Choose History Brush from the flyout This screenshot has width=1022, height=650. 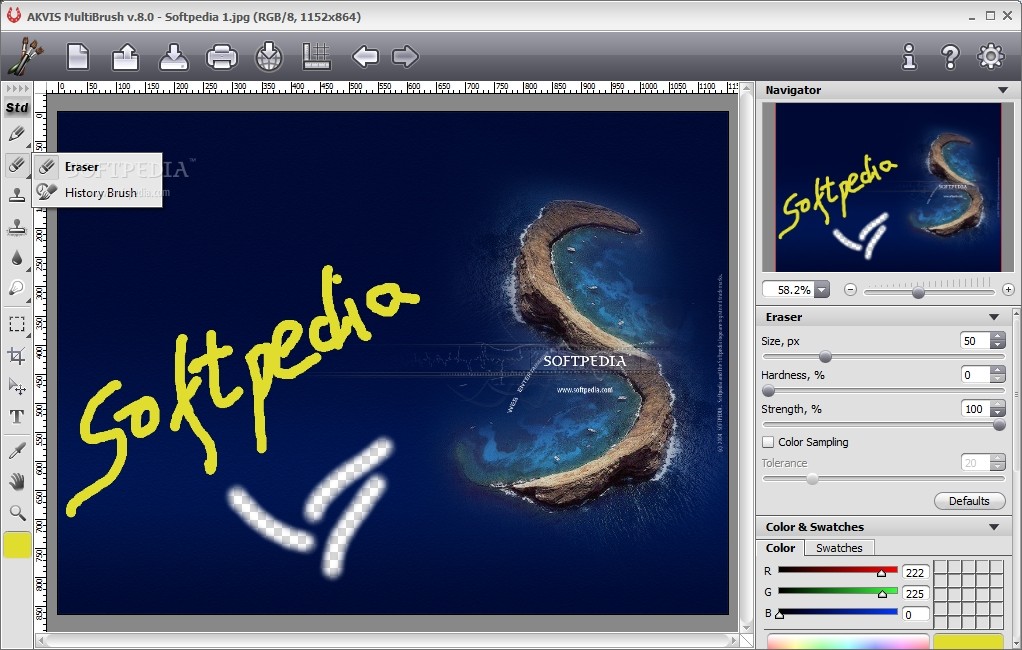click(97, 192)
